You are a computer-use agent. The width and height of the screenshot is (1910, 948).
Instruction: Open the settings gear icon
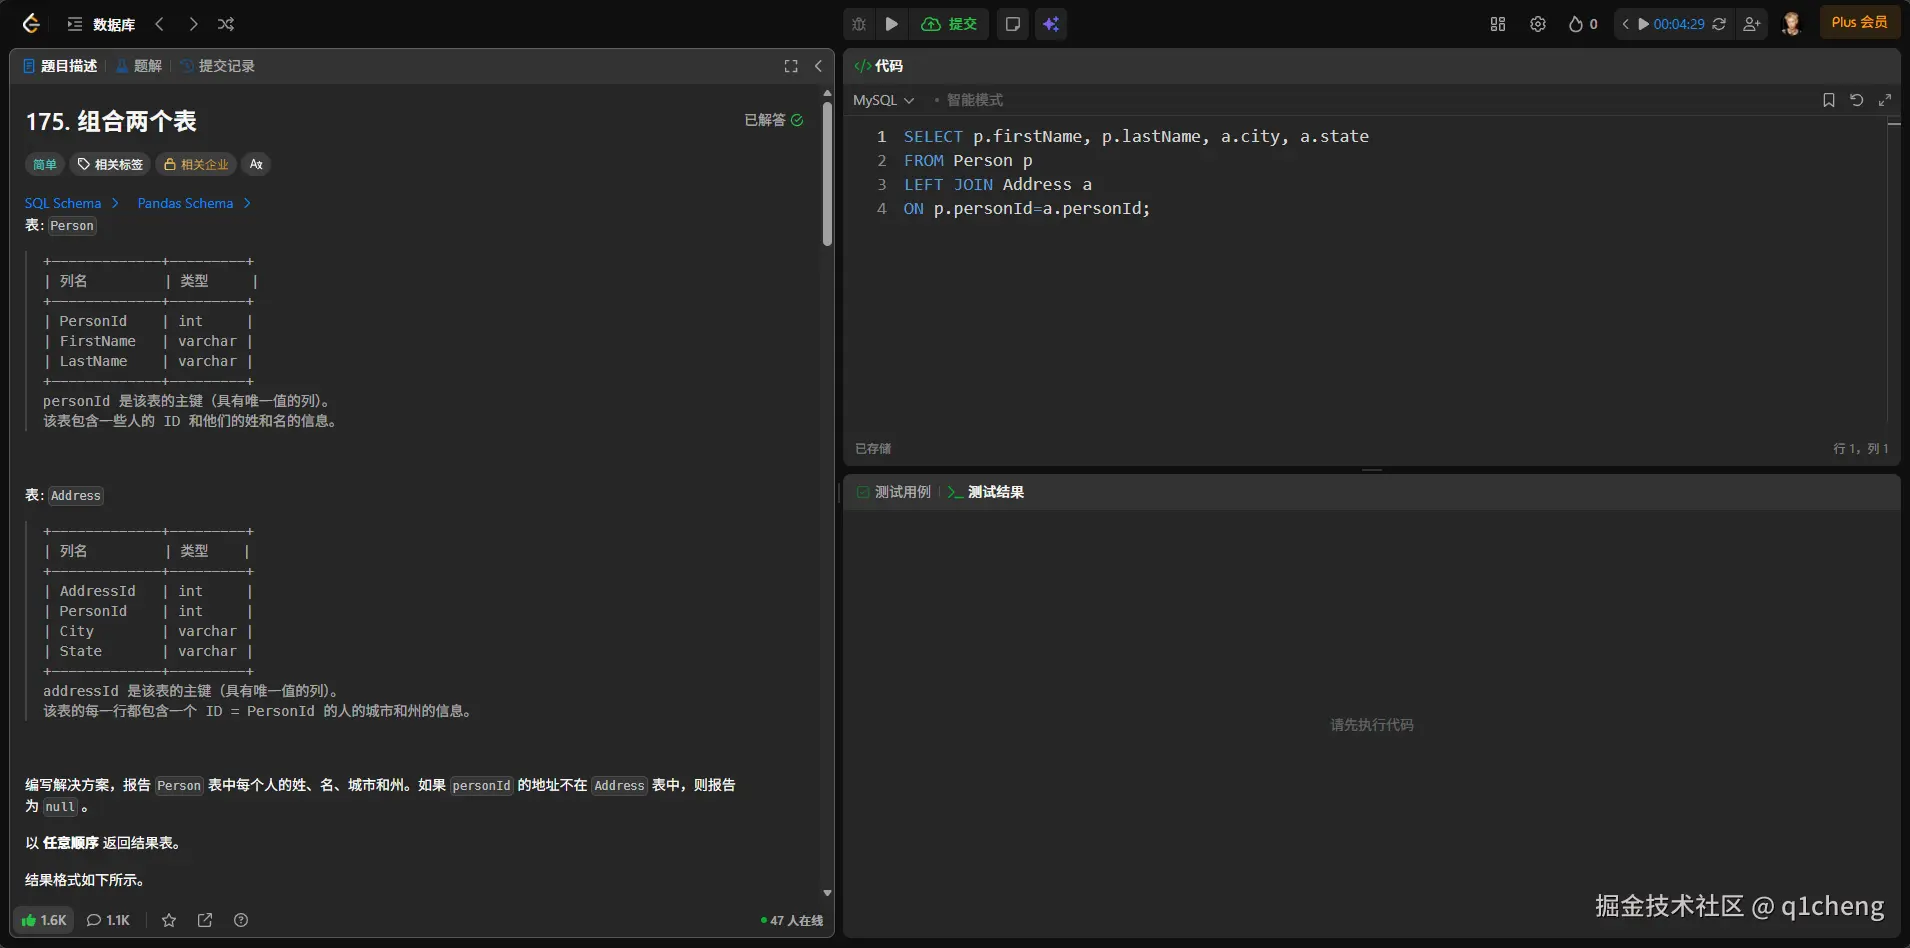click(1538, 24)
